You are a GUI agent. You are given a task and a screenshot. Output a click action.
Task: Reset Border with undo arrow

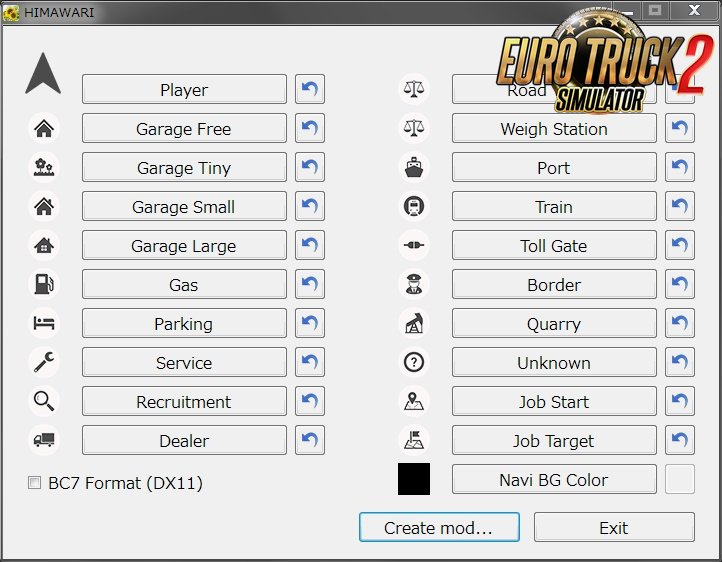tap(680, 284)
